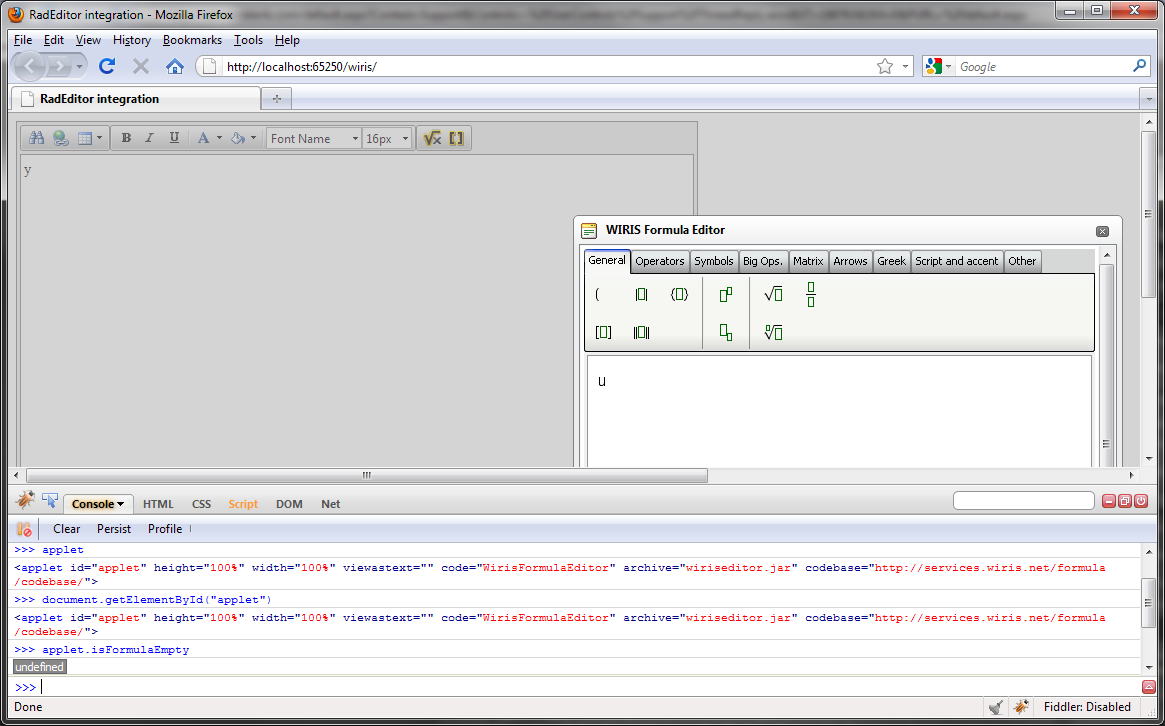Switch to the Arrows tab
The width and height of the screenshot is (1165, 726).
click(851, 262)
